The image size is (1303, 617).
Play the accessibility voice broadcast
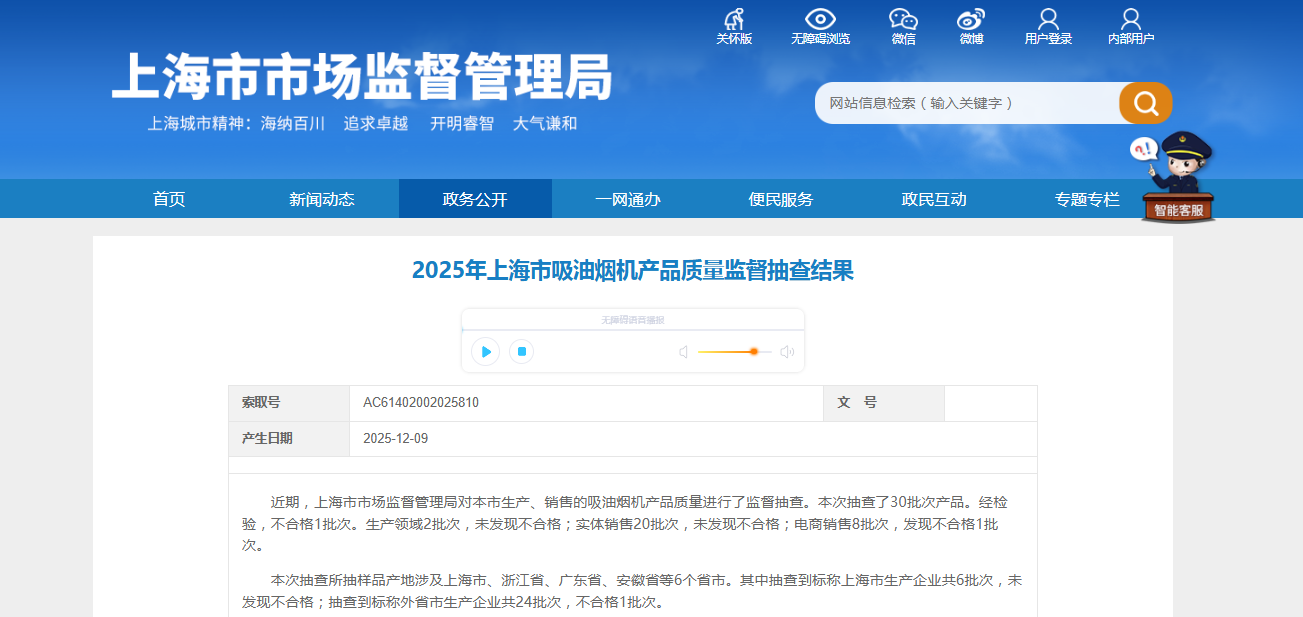pyautogui.click(x=485, y=352)
